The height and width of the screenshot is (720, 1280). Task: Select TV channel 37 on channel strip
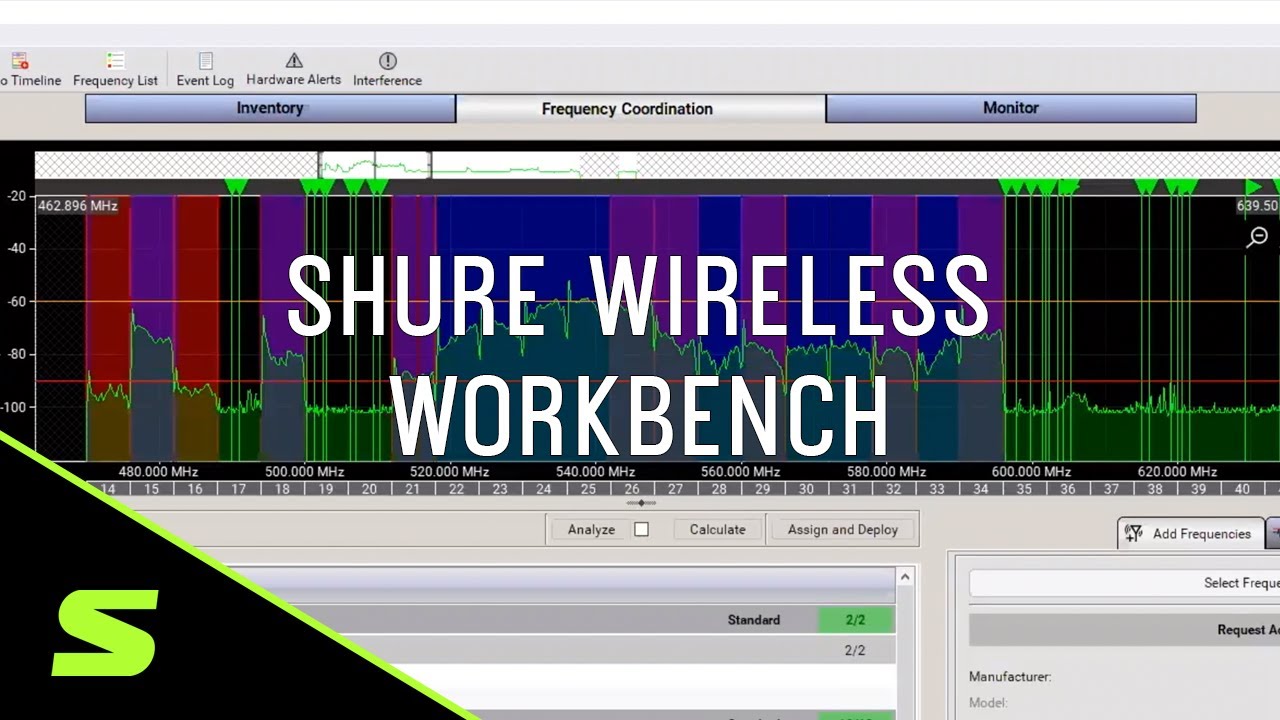(1111, 489)
